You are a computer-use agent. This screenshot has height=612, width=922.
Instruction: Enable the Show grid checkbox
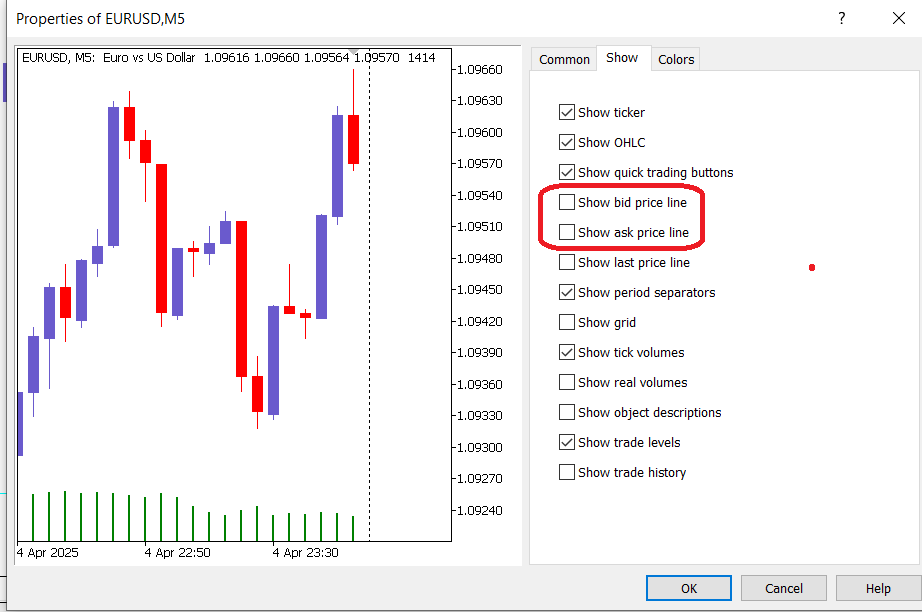point(567,322)
